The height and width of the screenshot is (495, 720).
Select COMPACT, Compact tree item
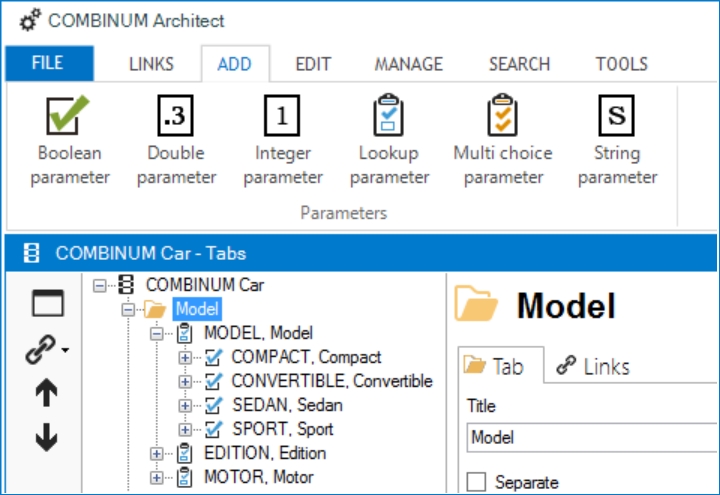pos(306,357)
